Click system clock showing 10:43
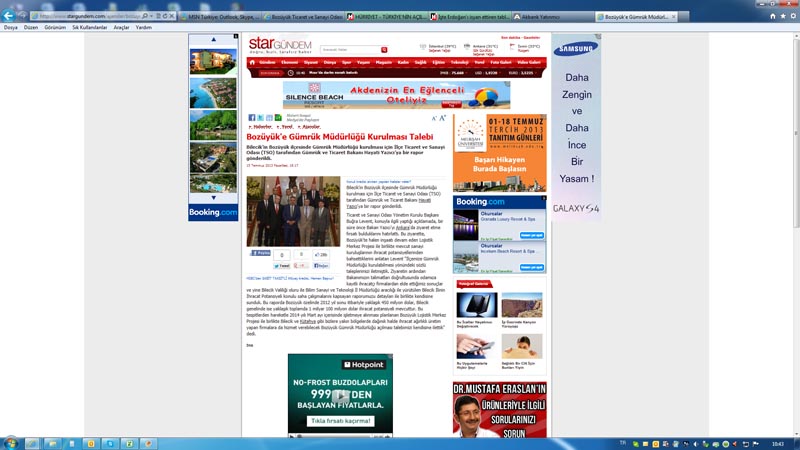 click(x=778, y=444)
